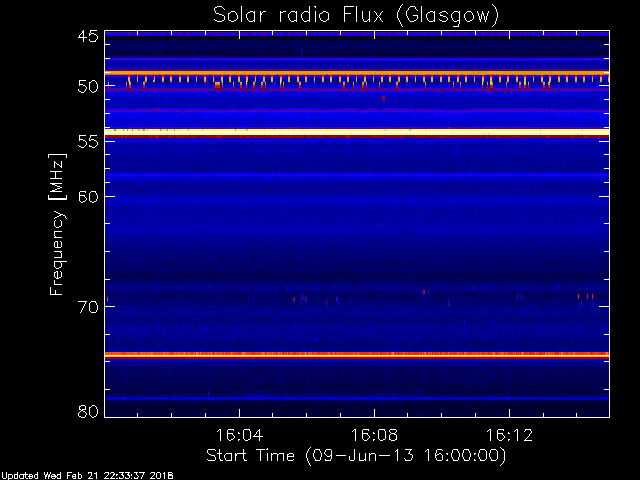The height and width of the screenshot is (480, 640).
Task: Click the title 'Solar radio Flux (Glasgow)'
Action: (356, 16)
